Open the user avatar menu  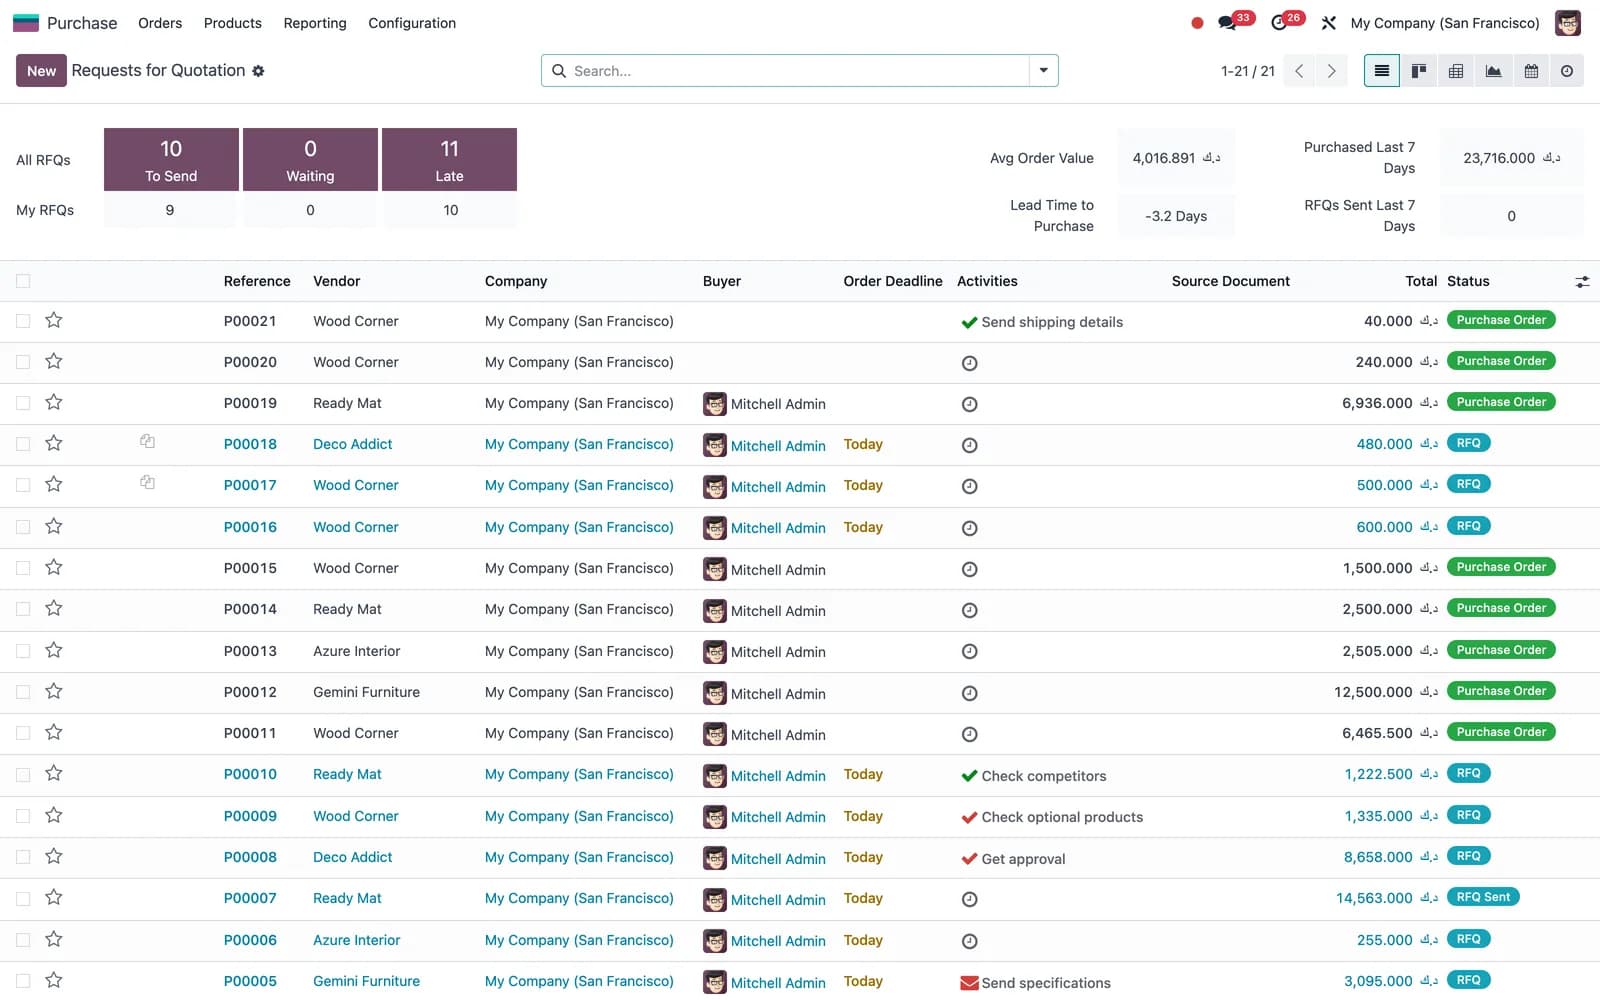1568,23
